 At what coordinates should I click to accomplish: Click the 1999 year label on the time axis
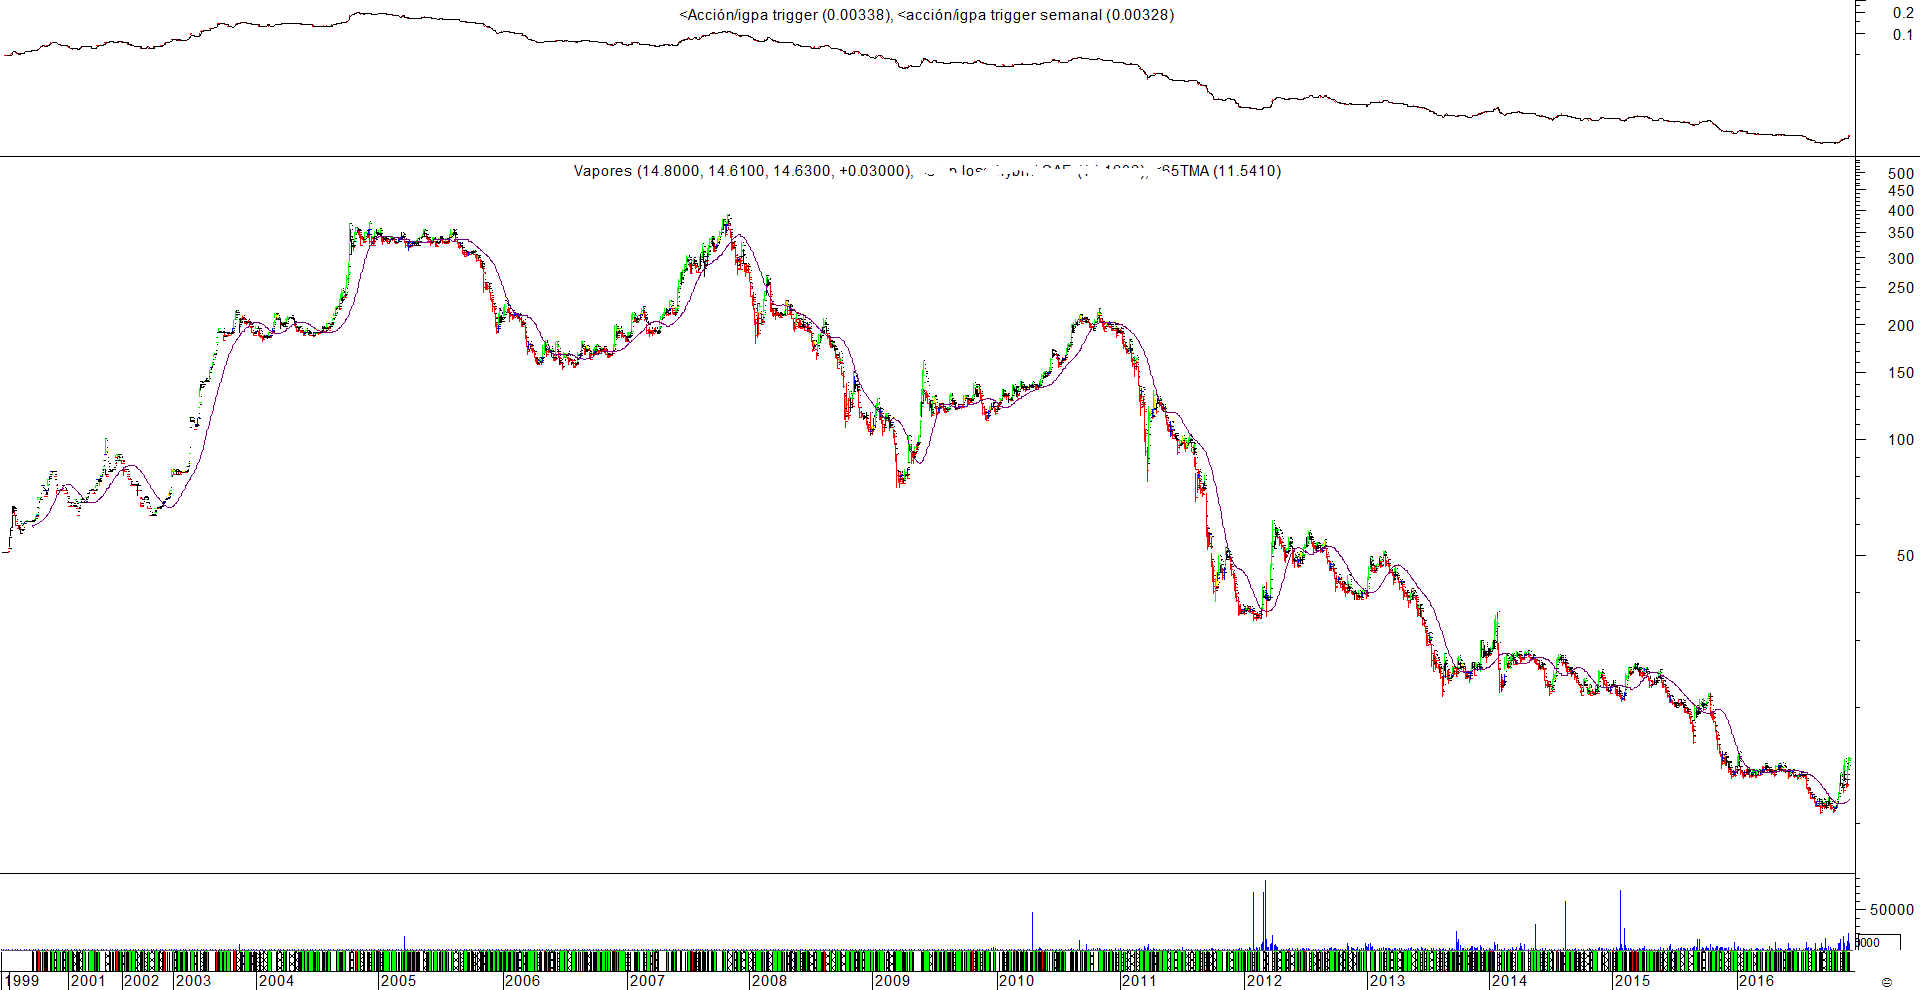tap(22, 981)
